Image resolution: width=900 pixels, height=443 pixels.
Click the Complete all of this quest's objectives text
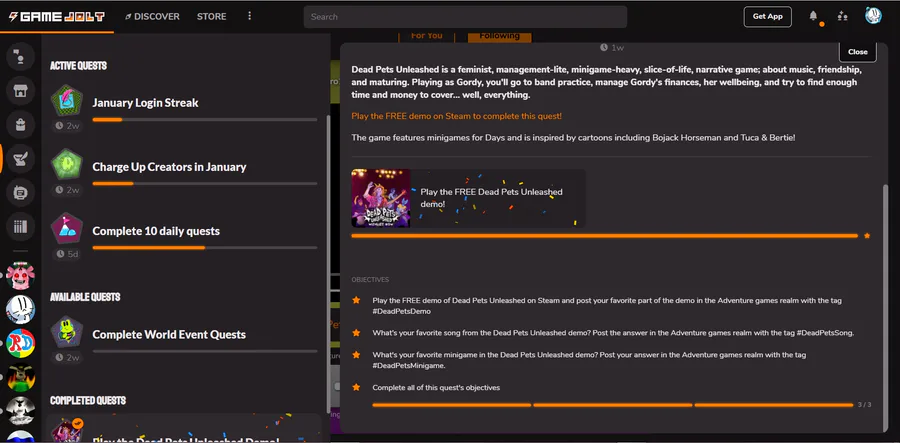coord(436,387)
